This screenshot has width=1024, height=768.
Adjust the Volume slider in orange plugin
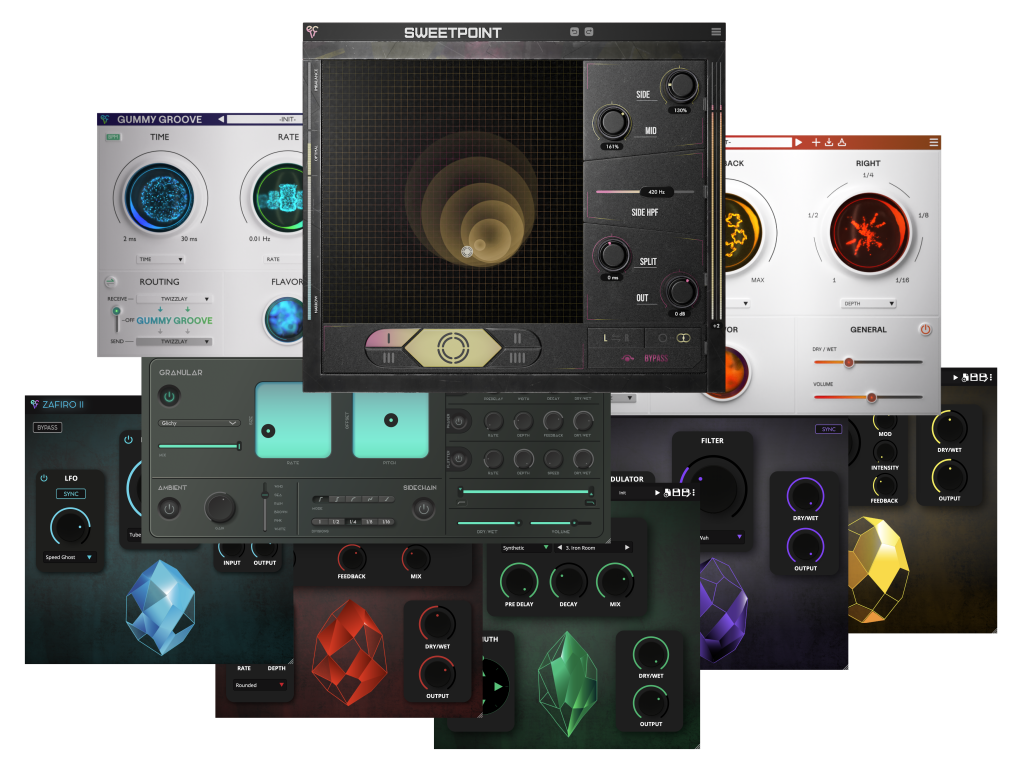[x=868, y=397]
